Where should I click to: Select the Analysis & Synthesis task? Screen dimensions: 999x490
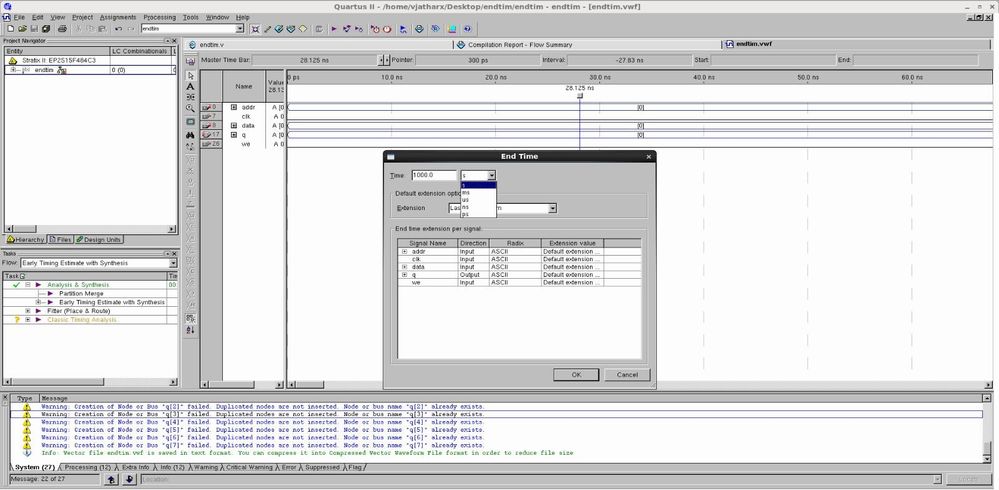pos(78,285)
